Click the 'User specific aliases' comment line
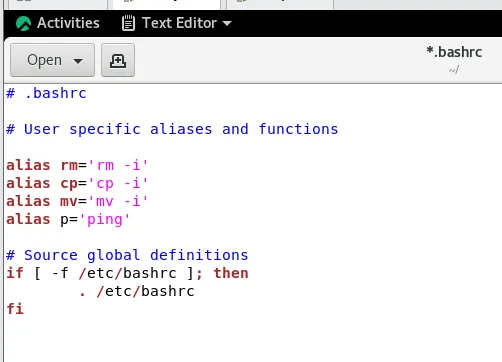 [172, 129]
